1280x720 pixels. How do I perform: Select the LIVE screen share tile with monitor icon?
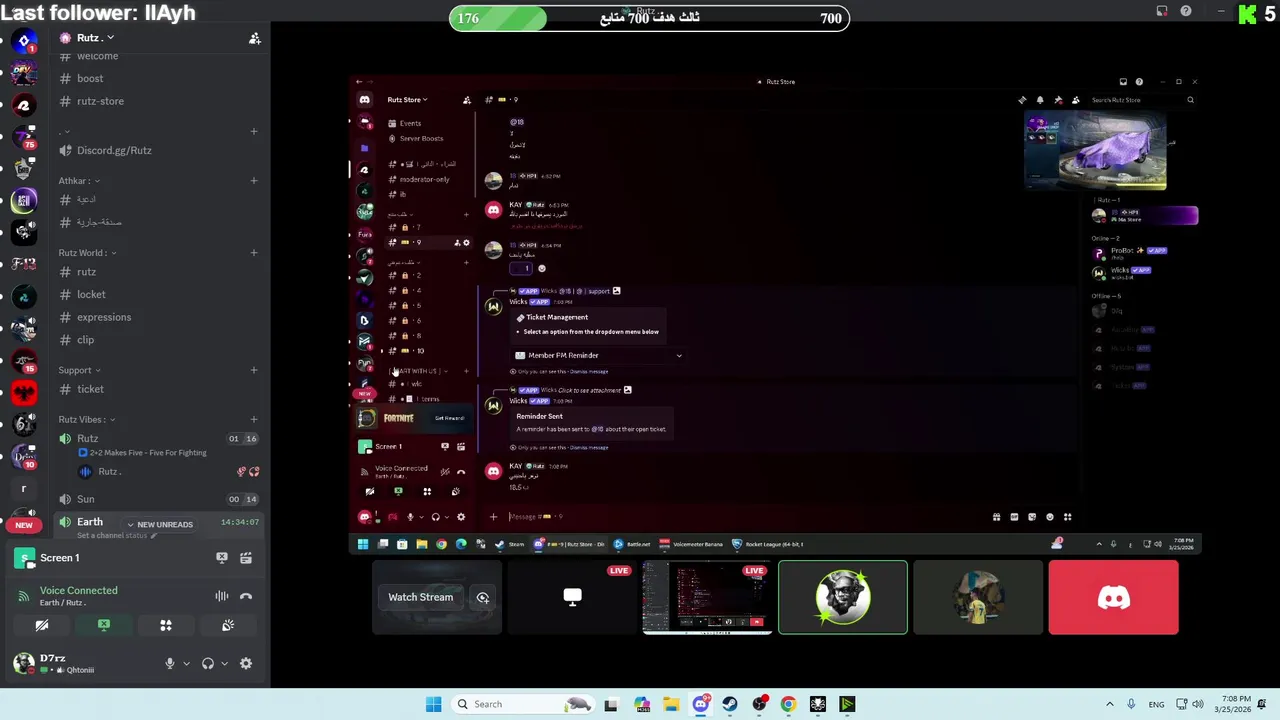572,597
